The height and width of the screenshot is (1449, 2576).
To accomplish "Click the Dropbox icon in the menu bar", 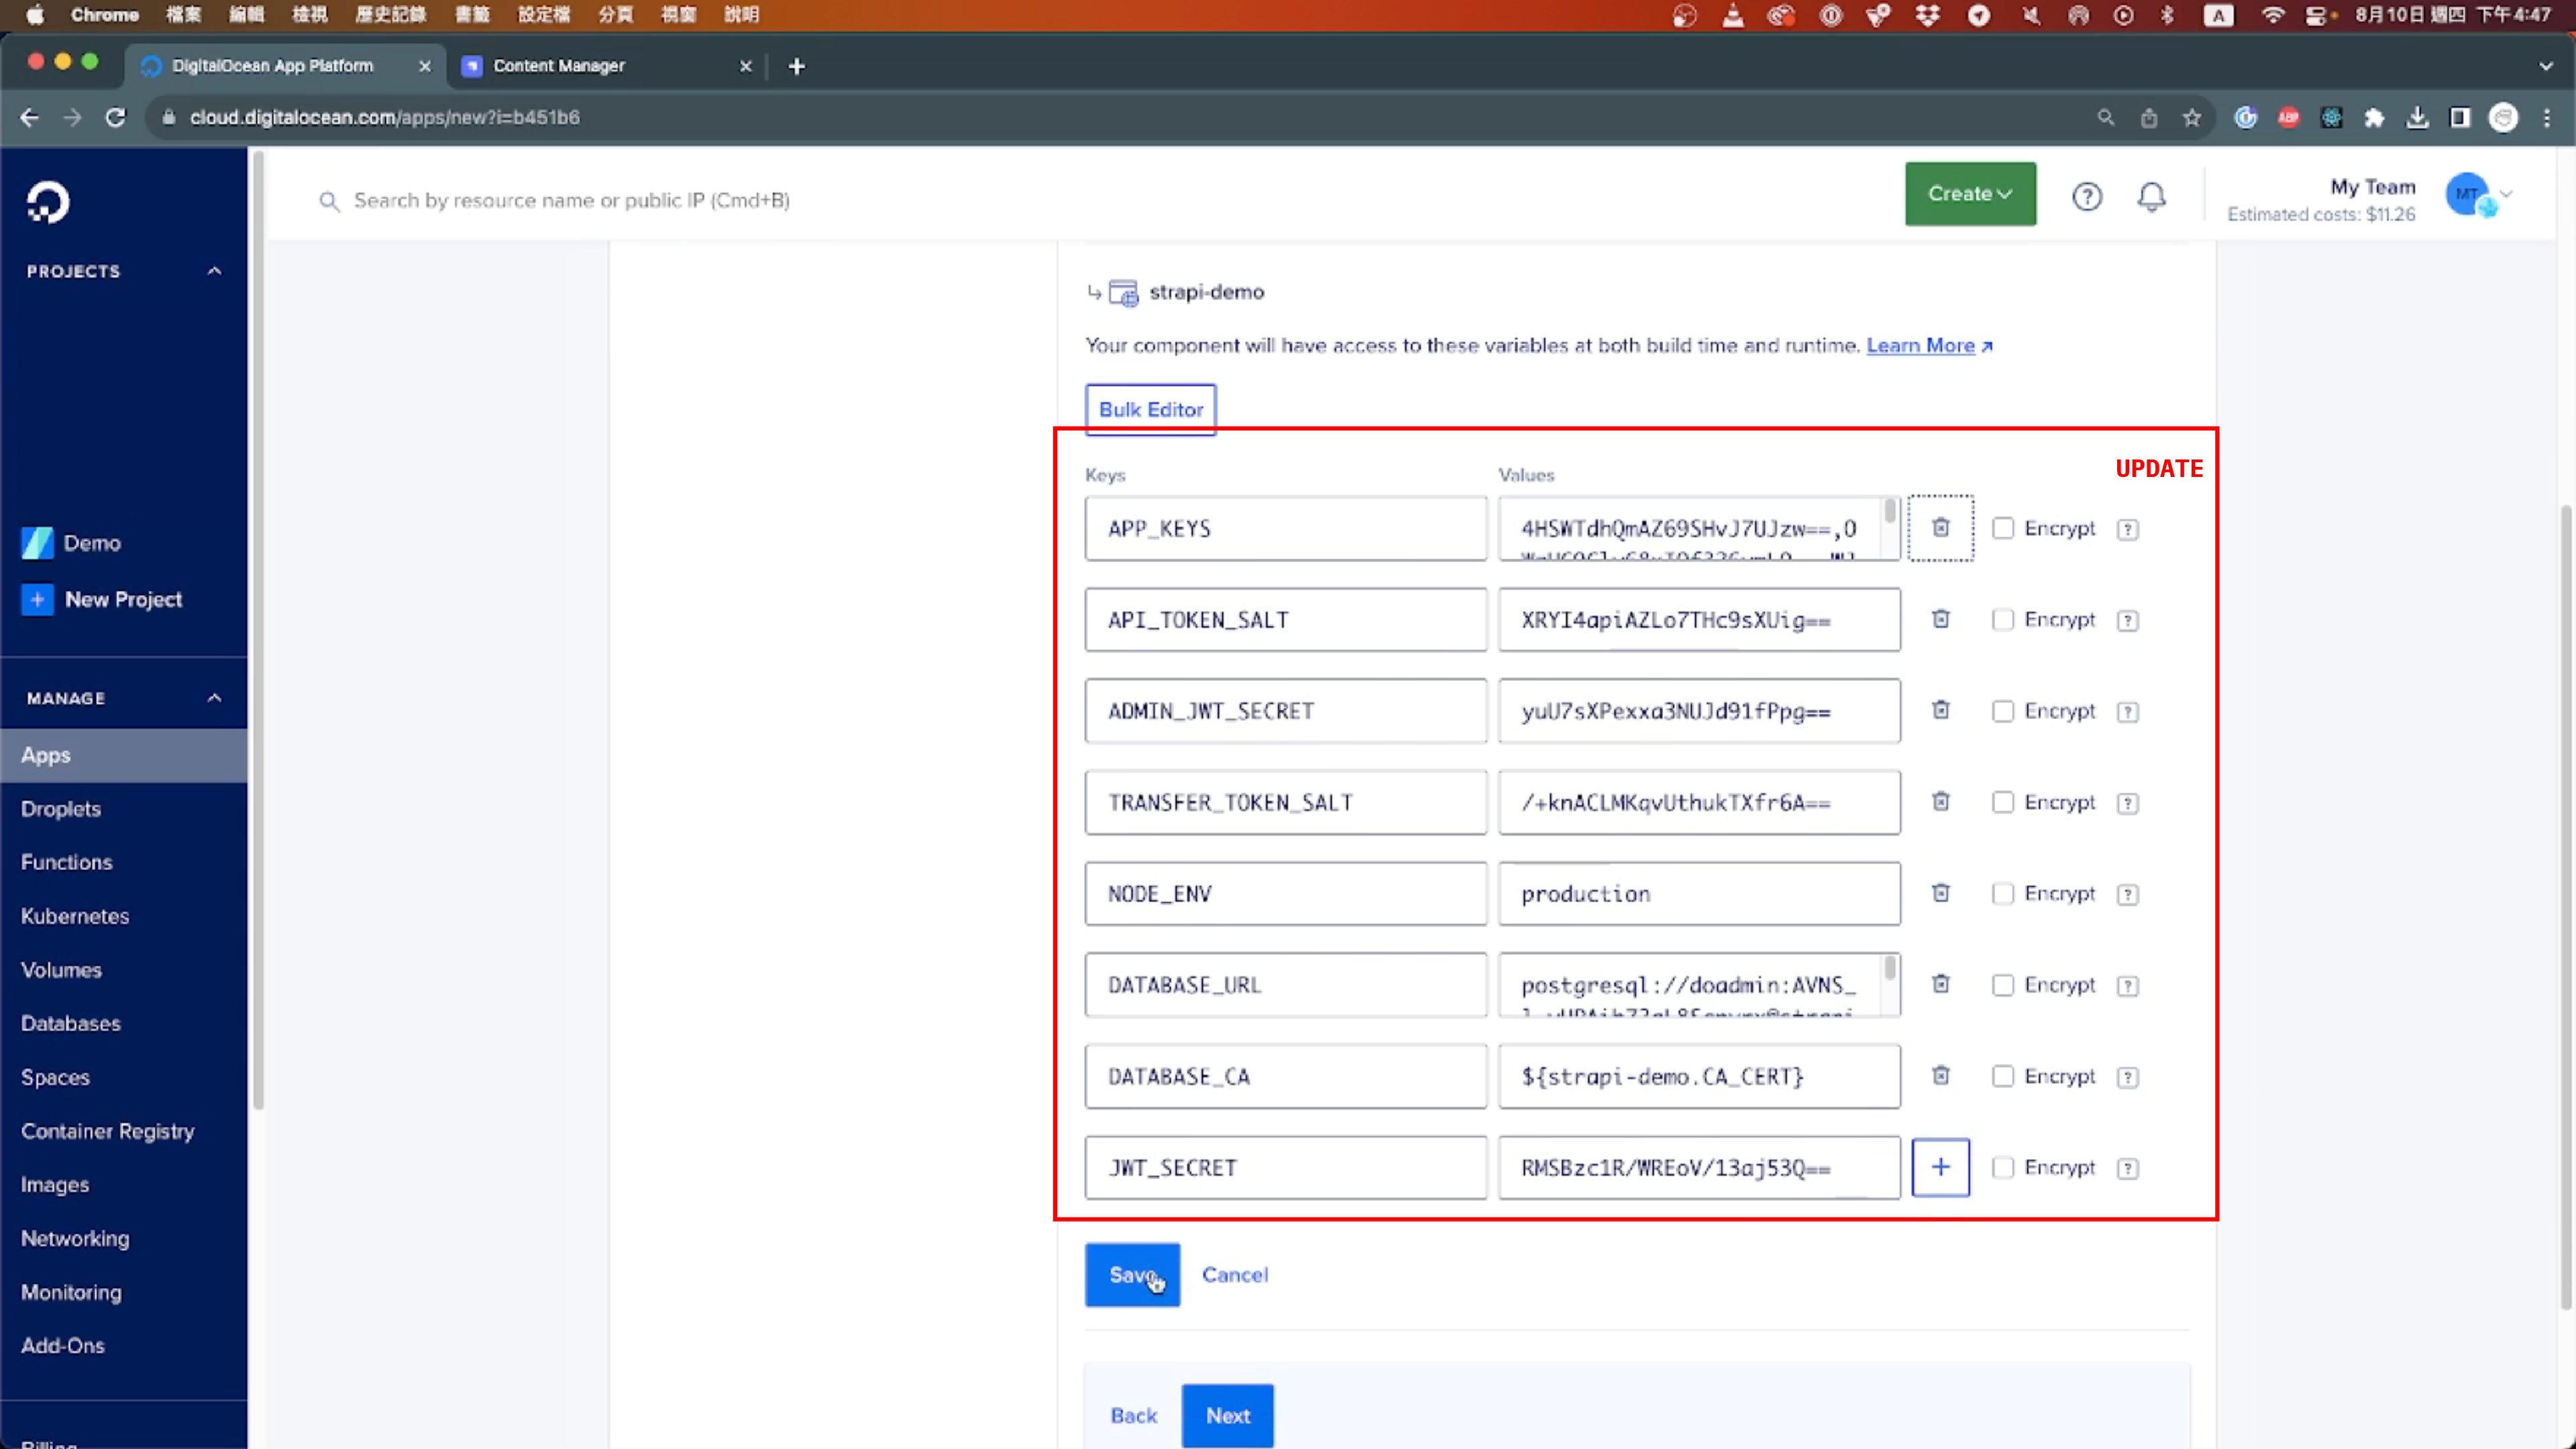I will [1928, 15].
